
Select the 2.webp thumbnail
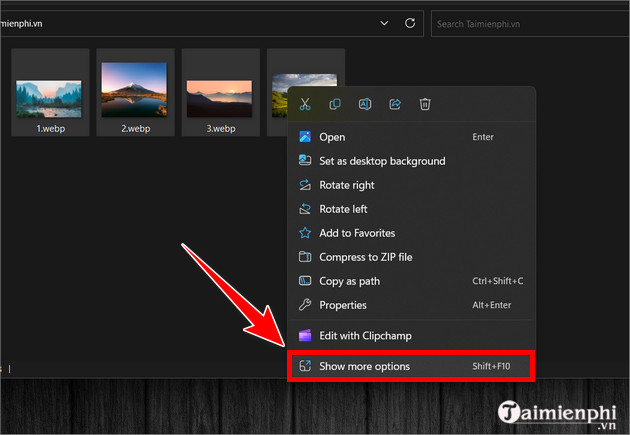[x=135, y=92]
